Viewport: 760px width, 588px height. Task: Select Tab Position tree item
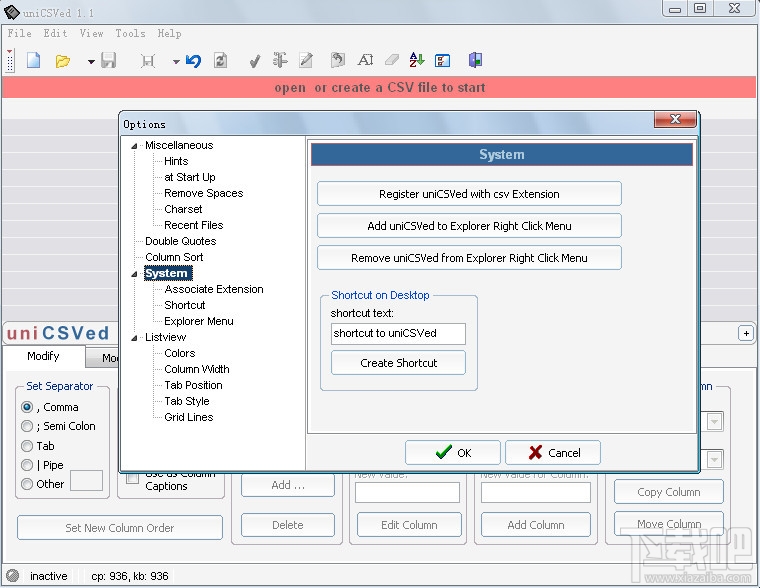pos(193,385)
